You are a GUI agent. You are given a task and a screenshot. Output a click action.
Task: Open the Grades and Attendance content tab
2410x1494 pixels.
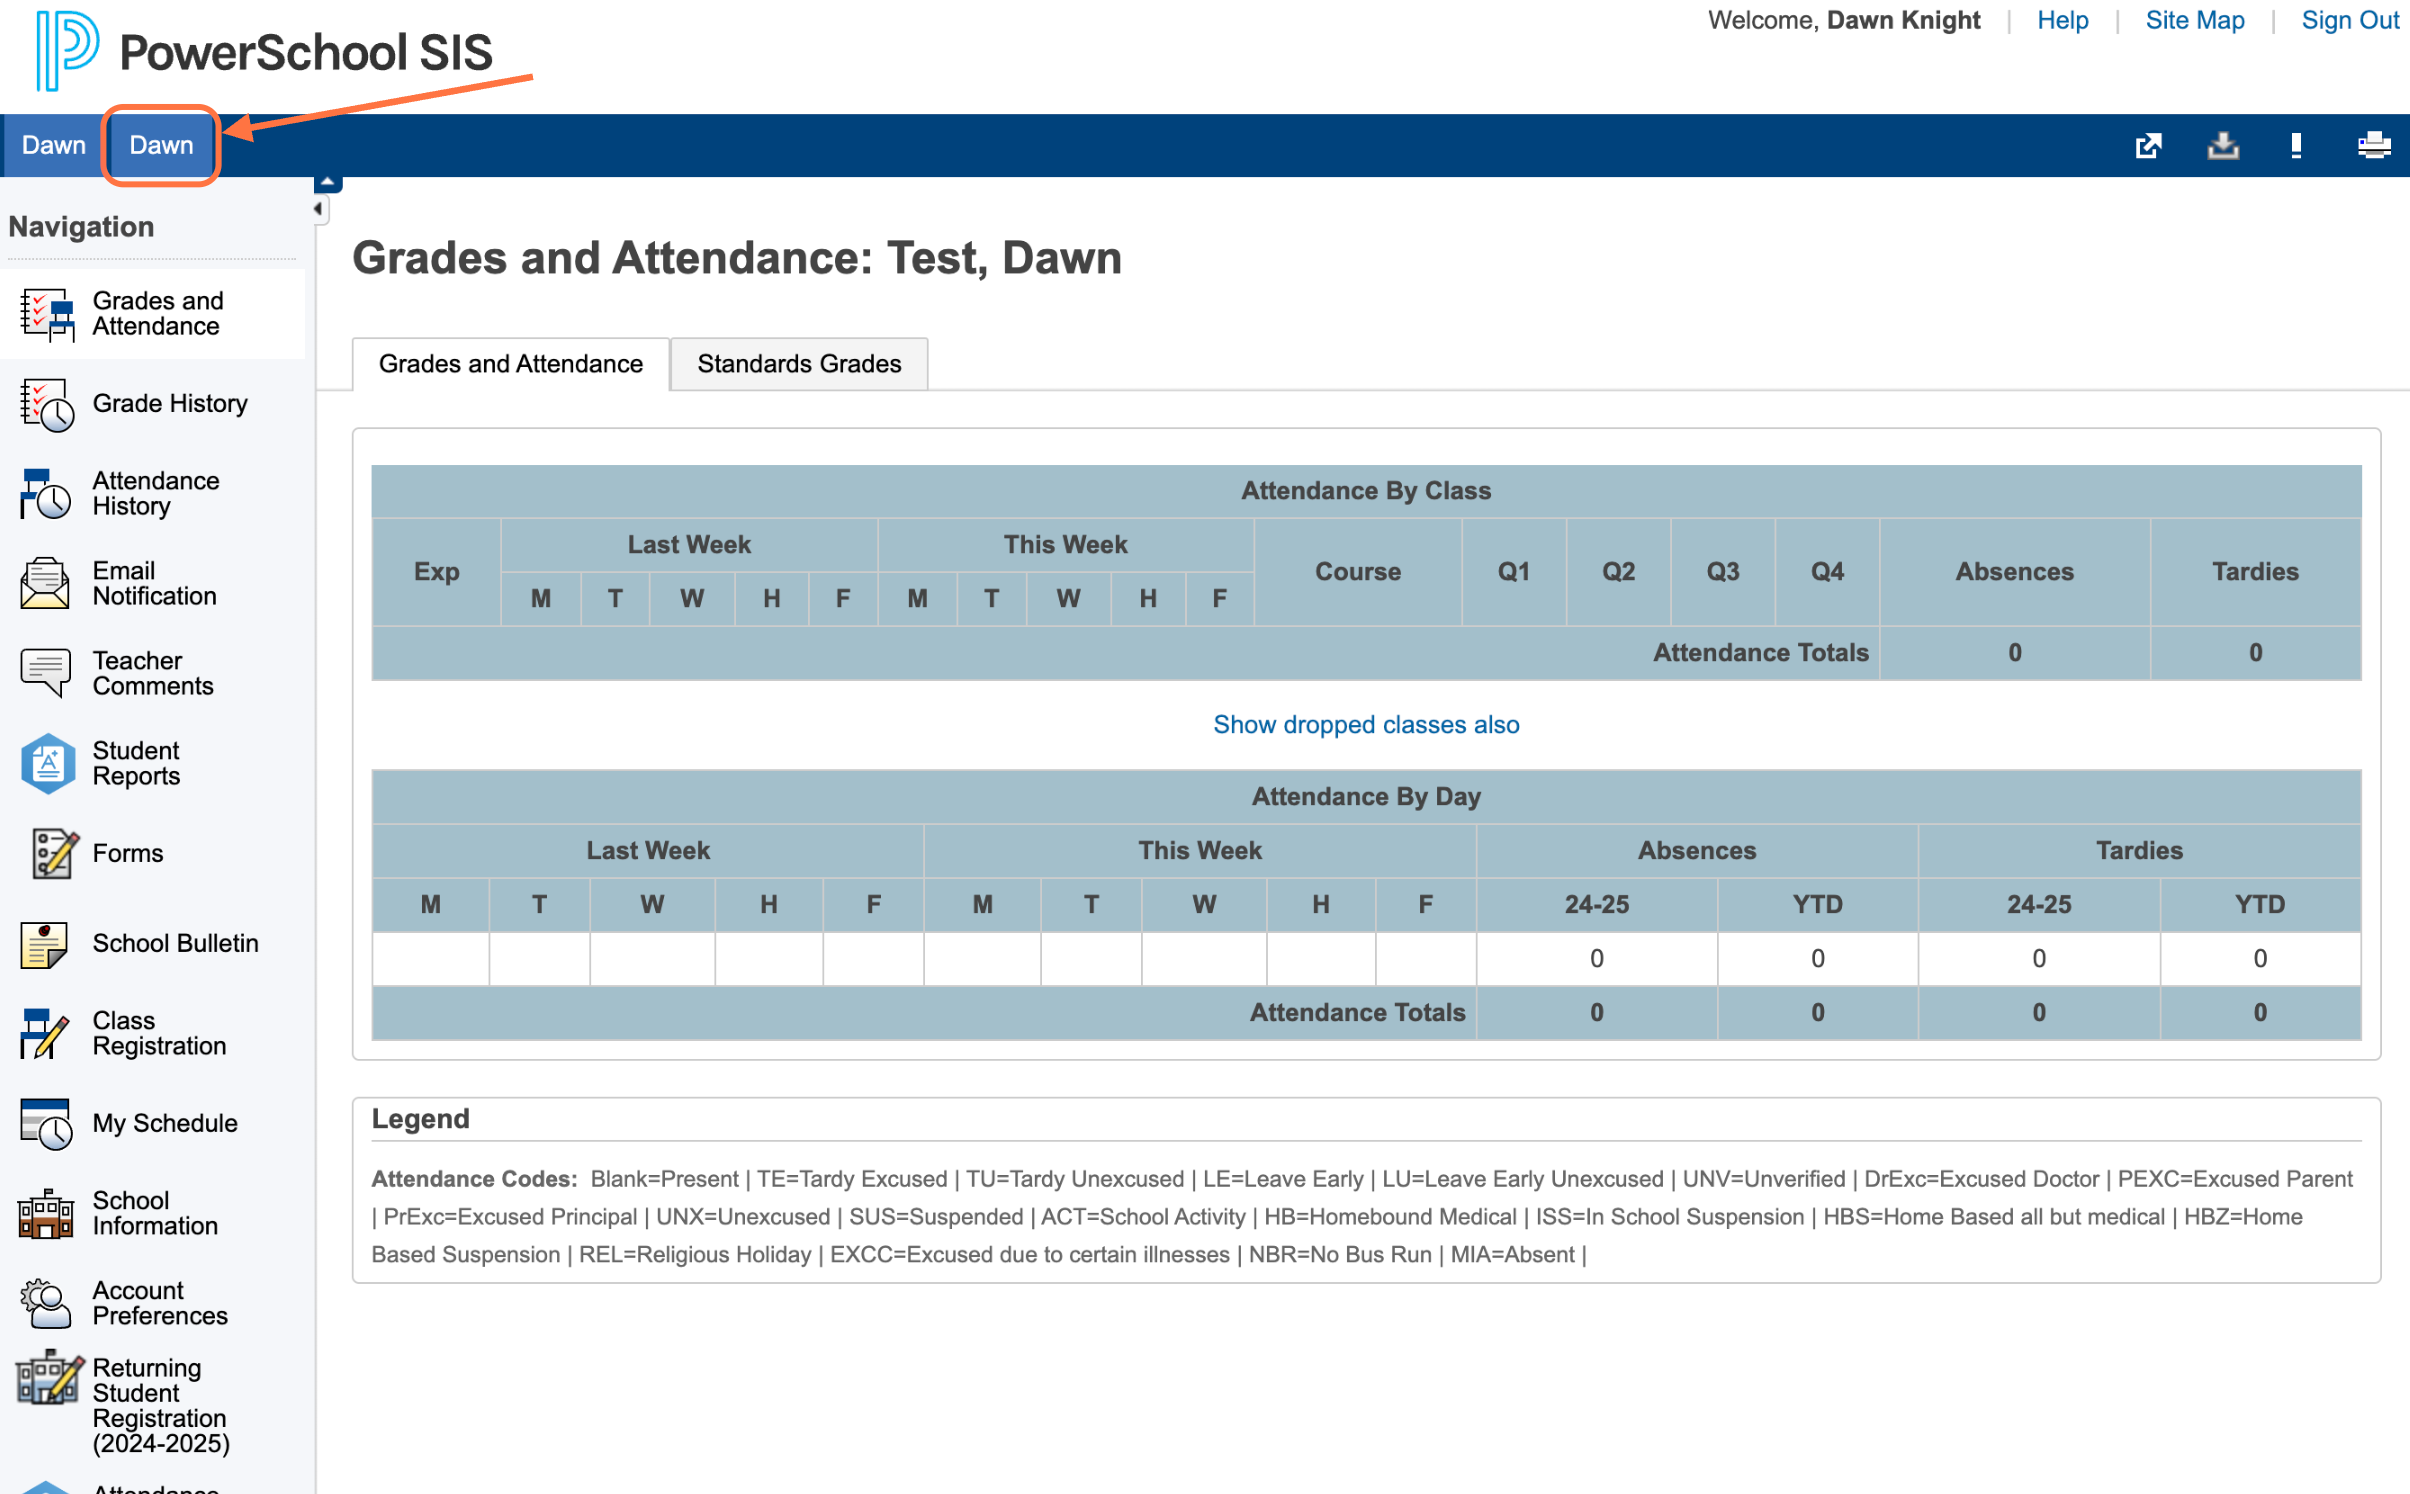[x=510, y=364]
